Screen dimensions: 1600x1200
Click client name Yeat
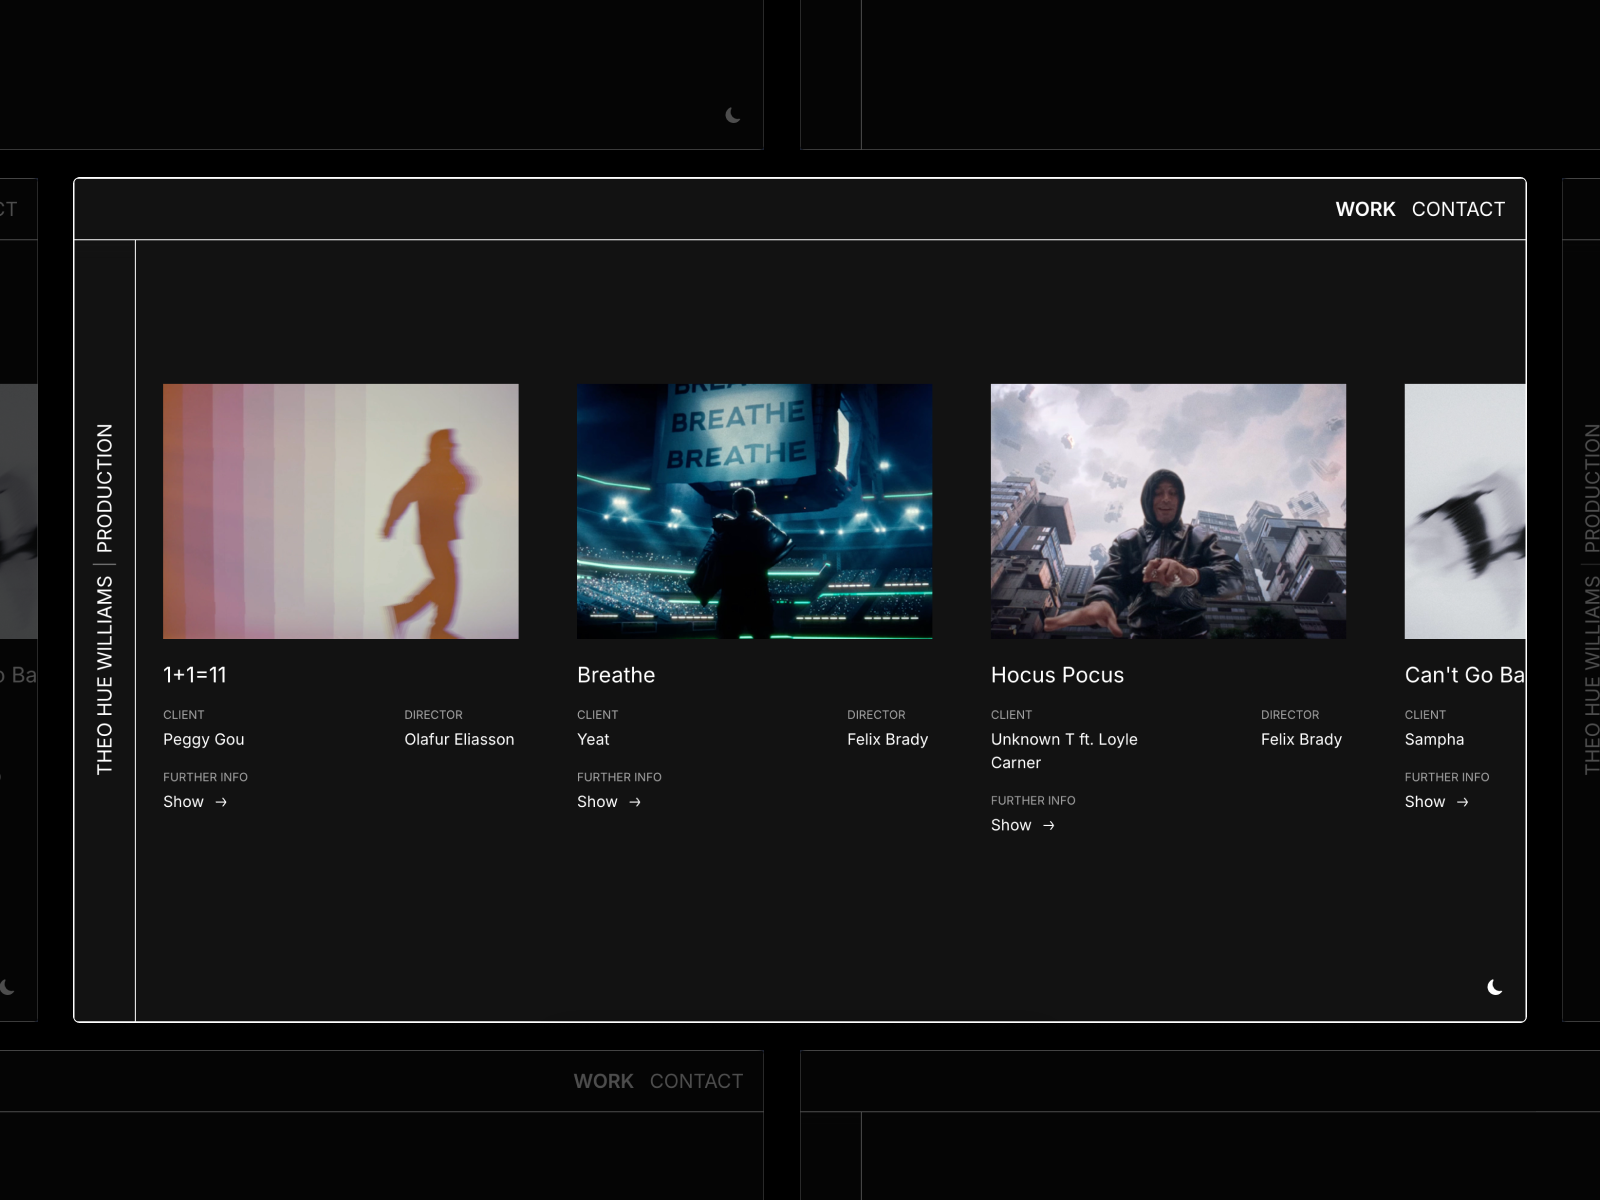[x=593, y=739]
